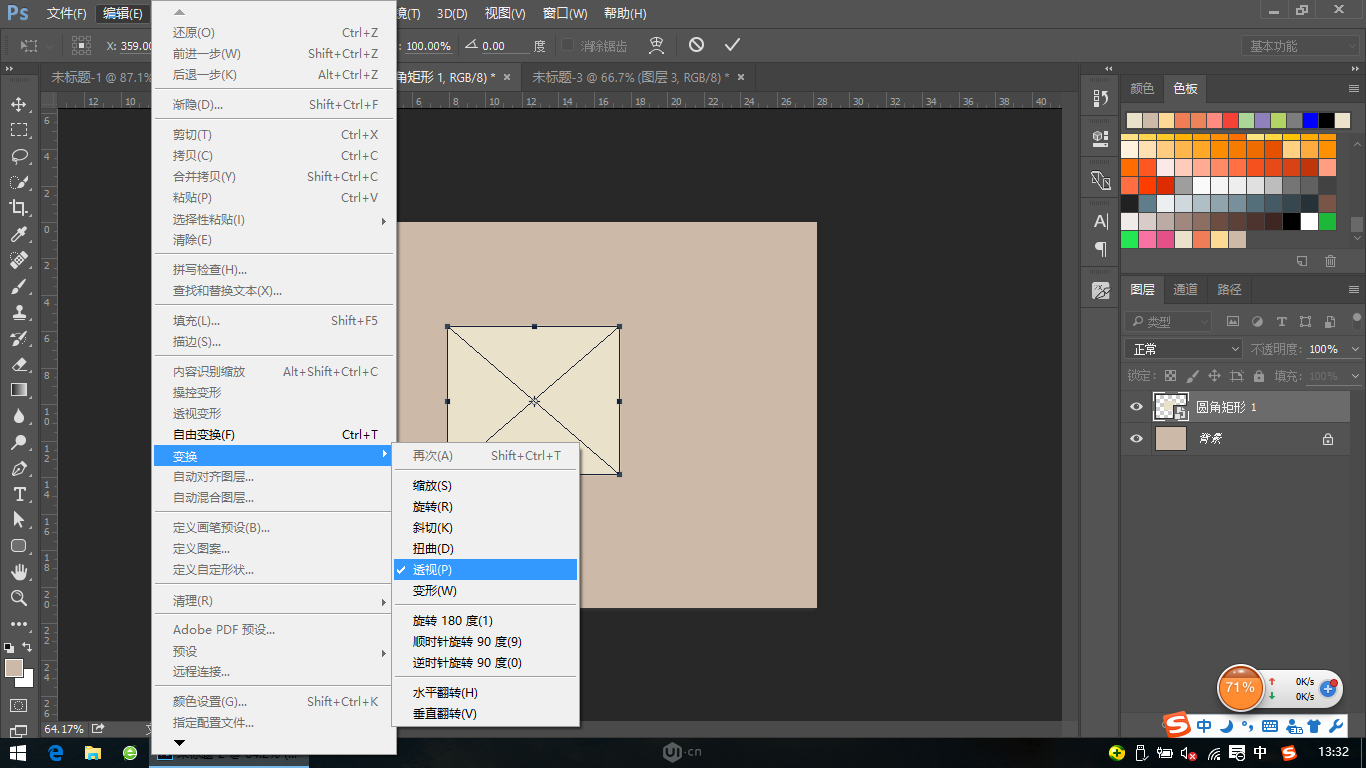Screen dimensions: 1366x768
Task: Switch to the 通道 tab
Action: [1185, 289]
